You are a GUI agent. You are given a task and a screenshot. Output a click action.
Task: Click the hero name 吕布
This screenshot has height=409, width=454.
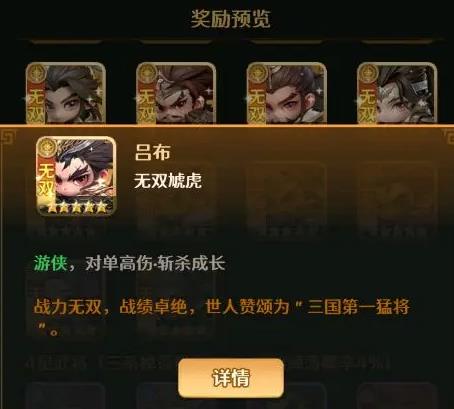[x=153, y=152]
